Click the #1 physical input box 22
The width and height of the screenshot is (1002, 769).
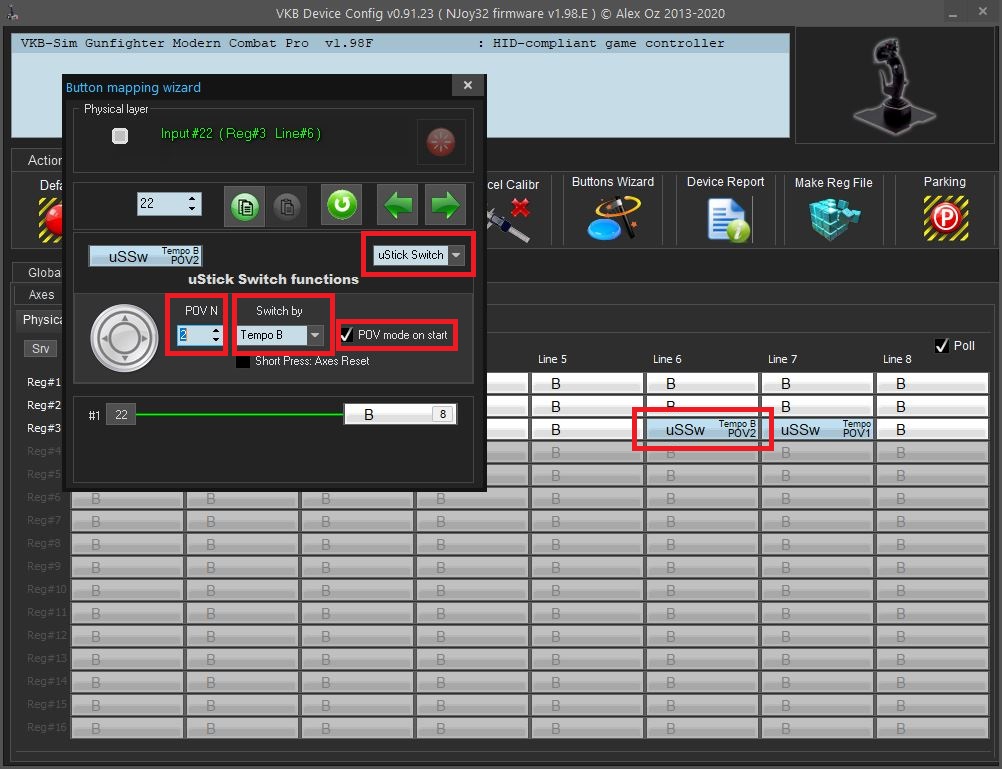(x=121, y=415)
